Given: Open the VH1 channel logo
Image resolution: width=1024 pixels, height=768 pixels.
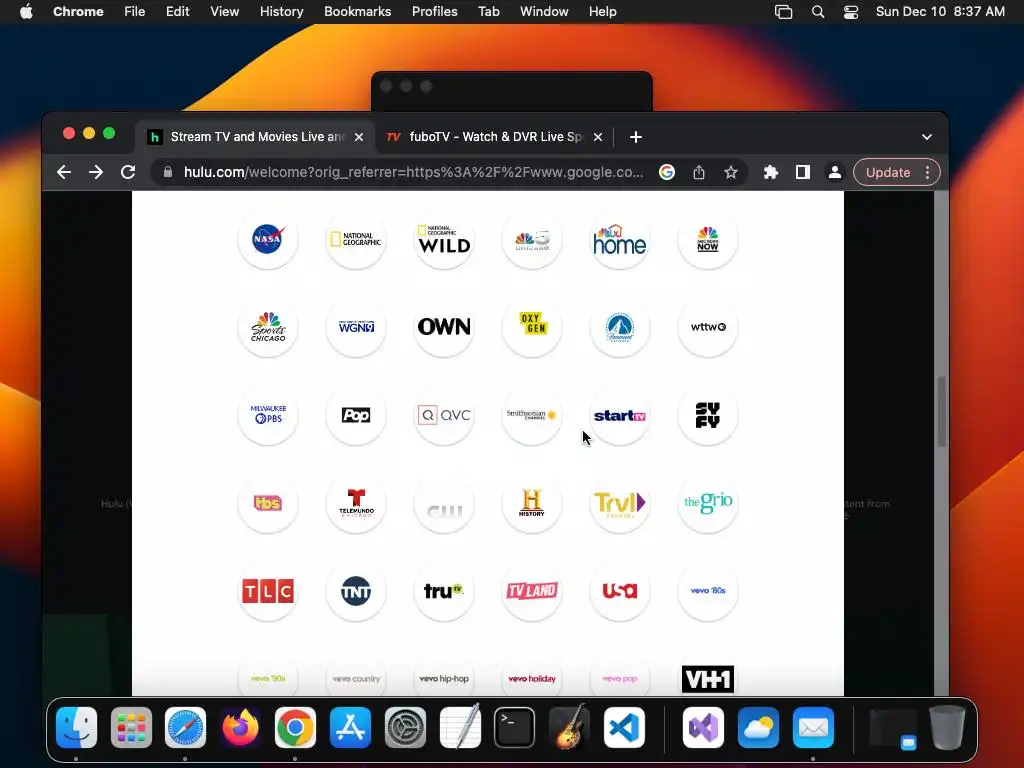Looking at the screenshot, I should (x=708, y=679).
